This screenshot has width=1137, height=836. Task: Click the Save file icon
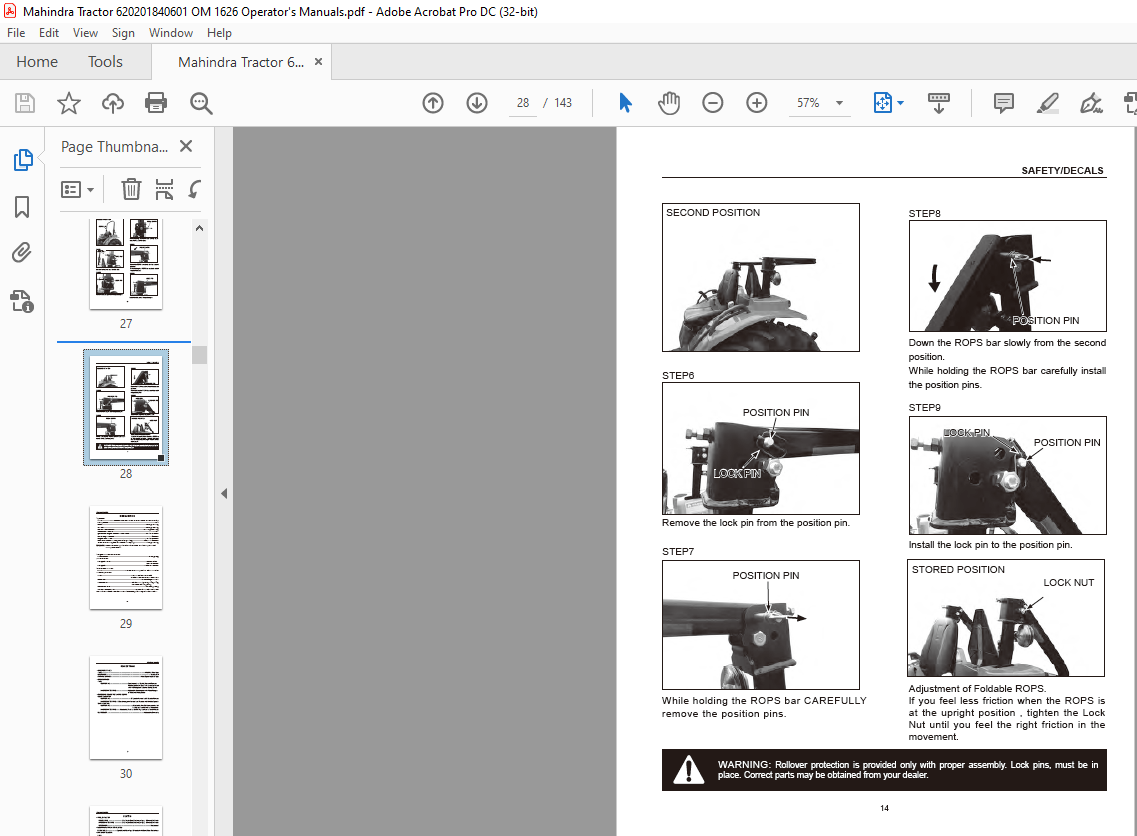(25, 103)
